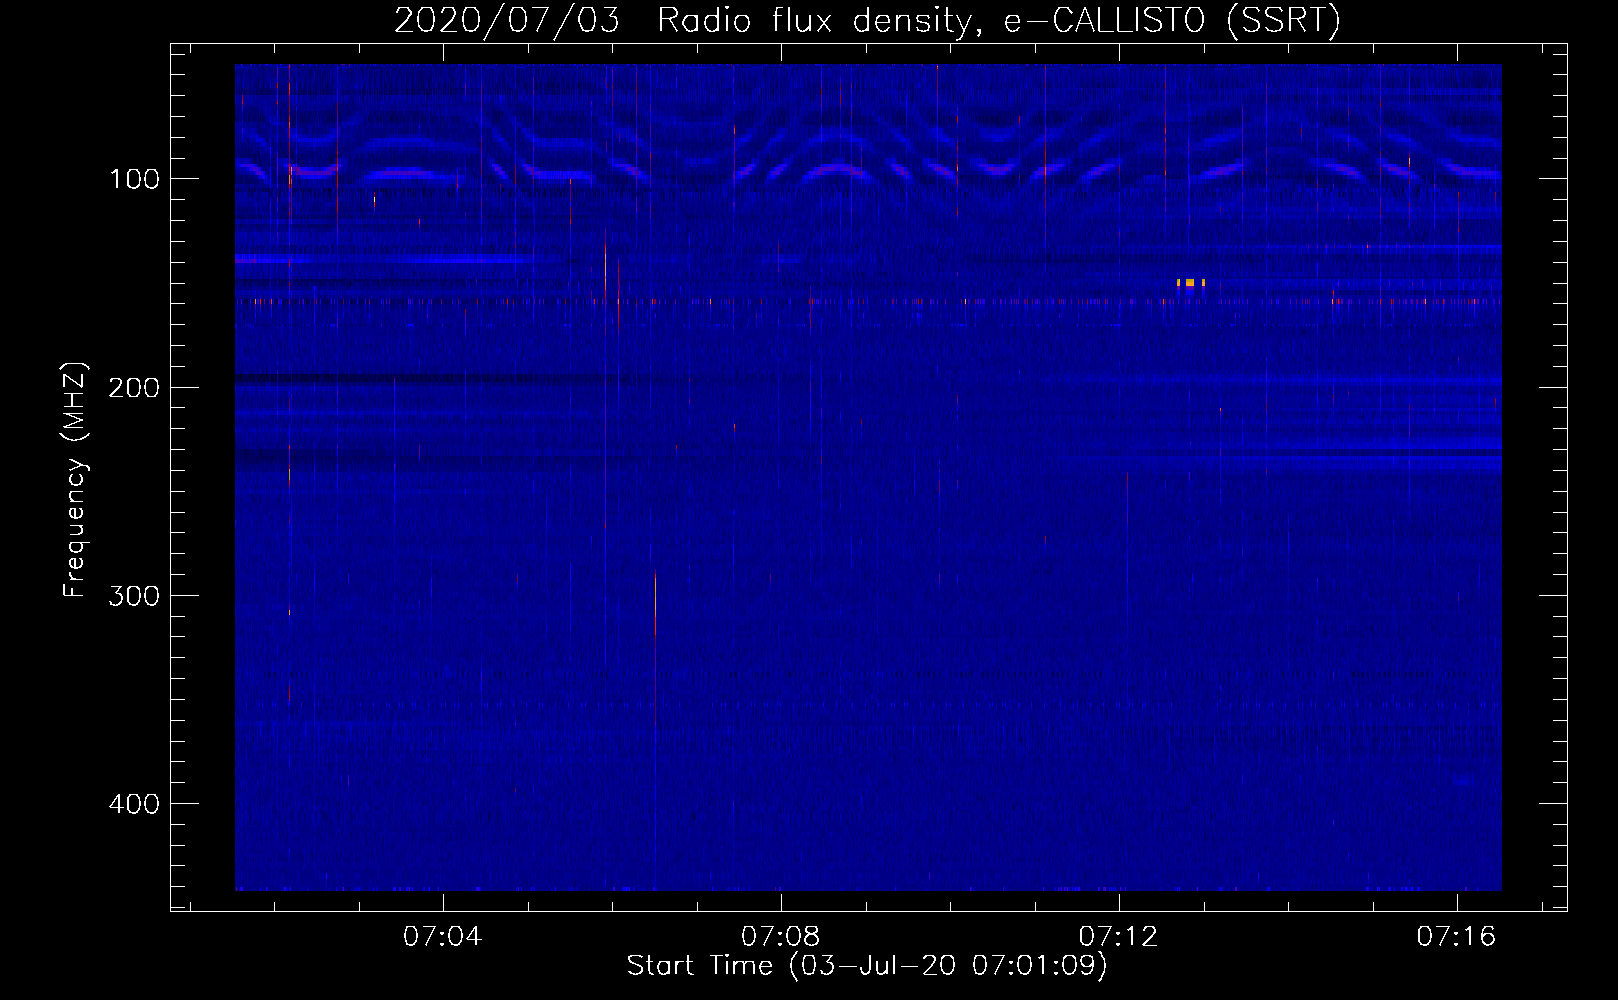Click the 'Start Time (03-Jul-20 07:01:09)' label
The image size is (1618, 1000).
click(x=867, y=966)
